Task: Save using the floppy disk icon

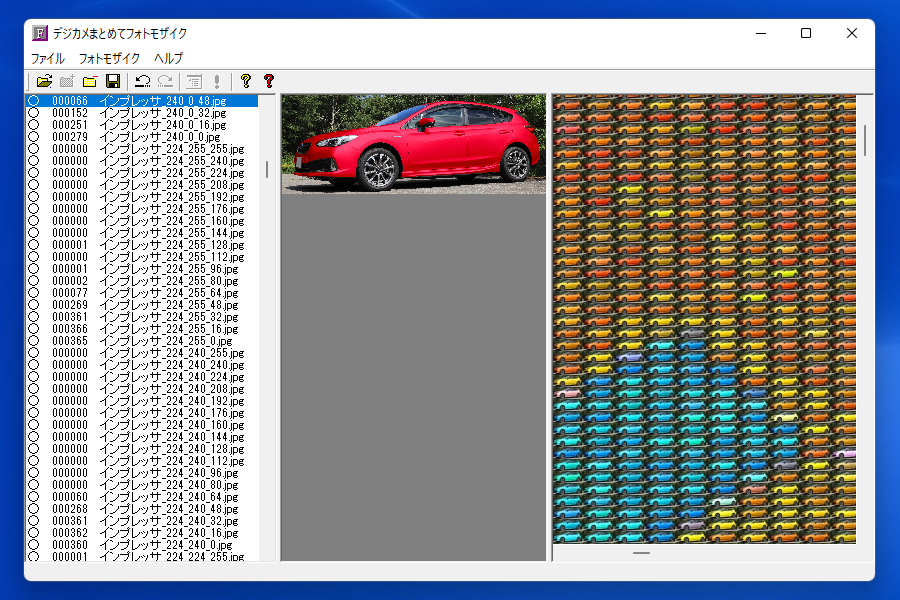Action: point(113,82)
